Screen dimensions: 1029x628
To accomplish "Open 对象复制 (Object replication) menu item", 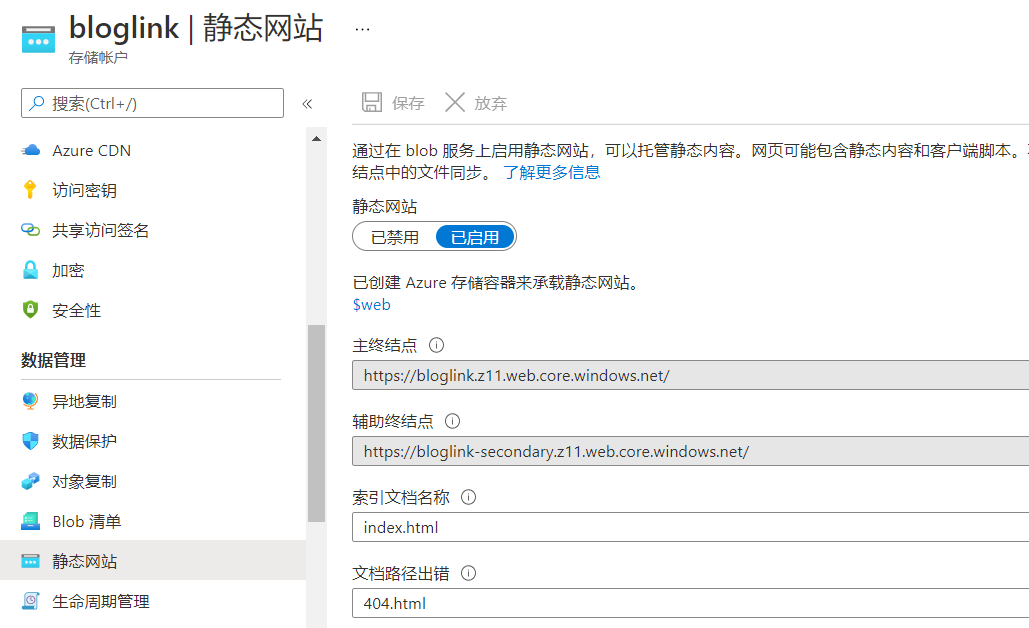I will [x=153, y=482].
